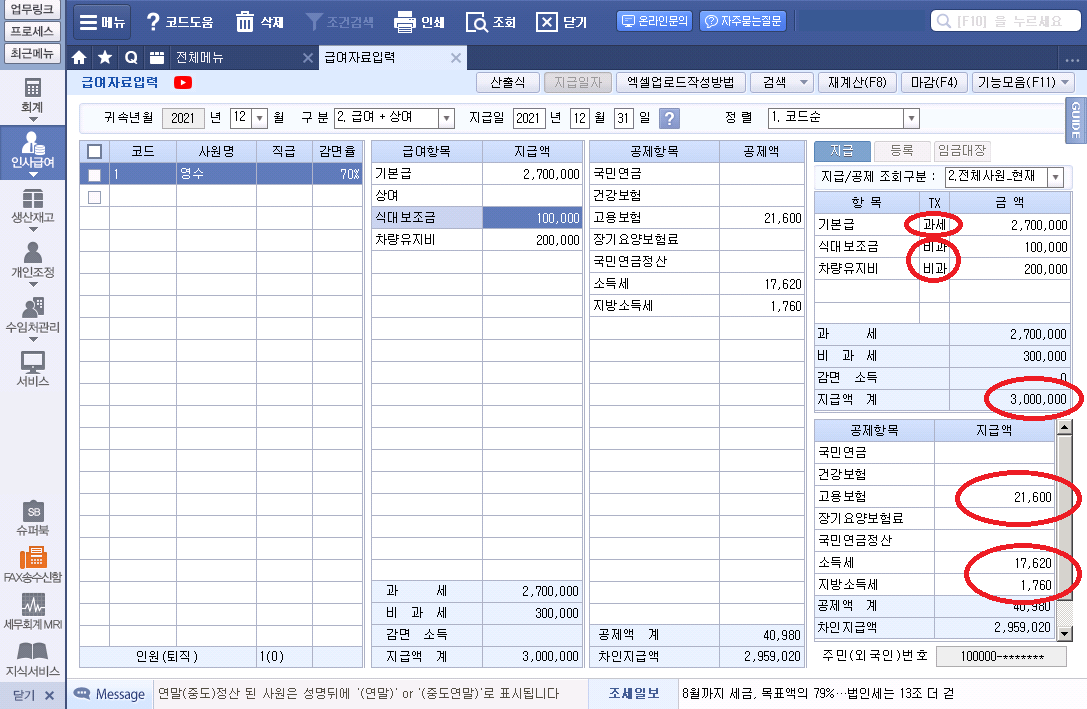Click the 산출식 button

[x=507, y=82]
